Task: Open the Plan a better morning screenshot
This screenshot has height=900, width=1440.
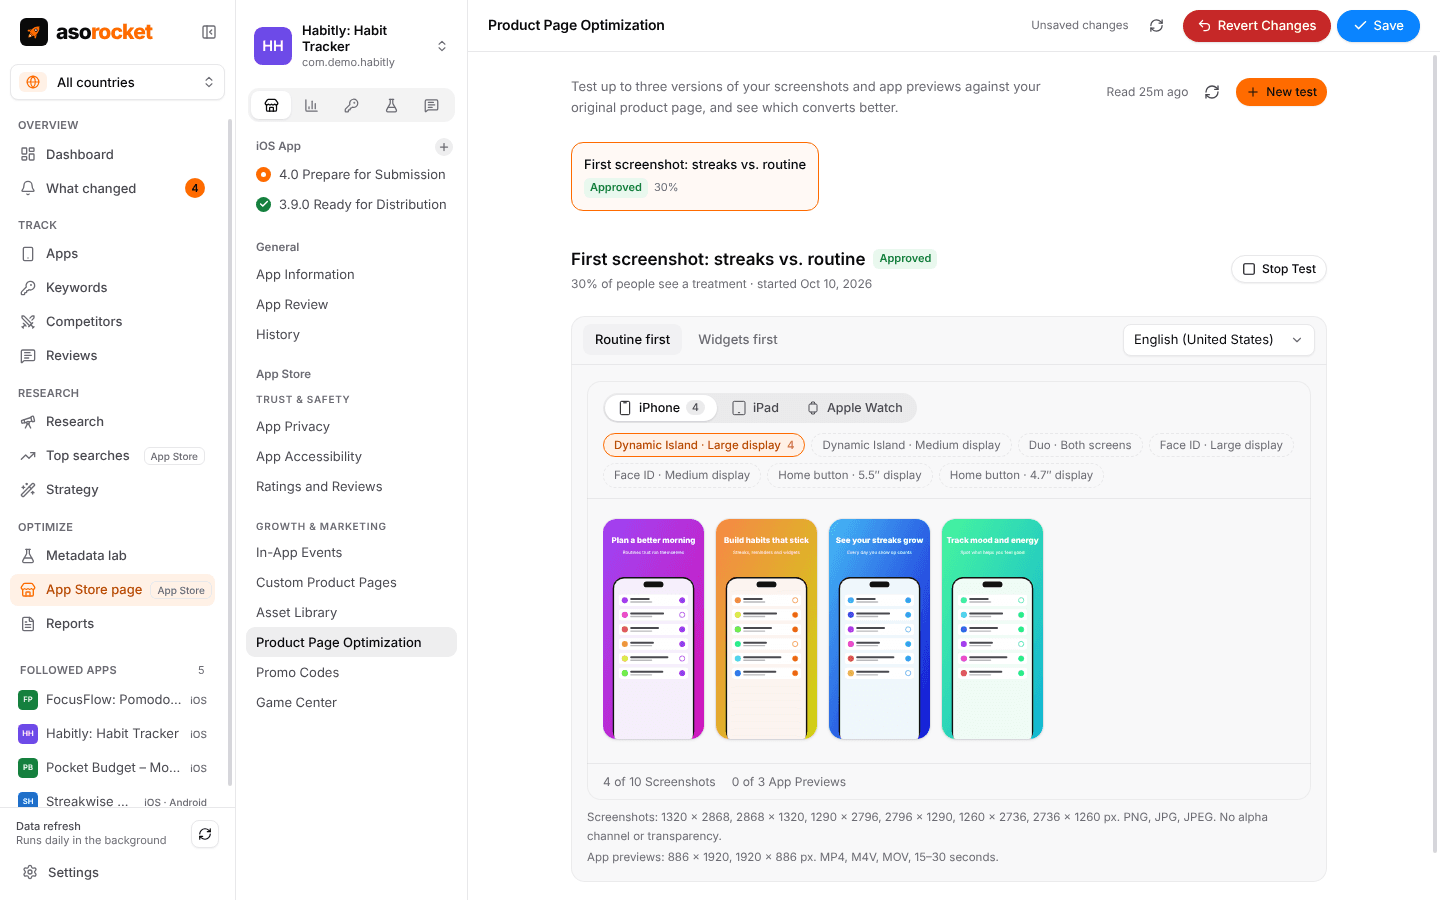Action: point(654,629)
